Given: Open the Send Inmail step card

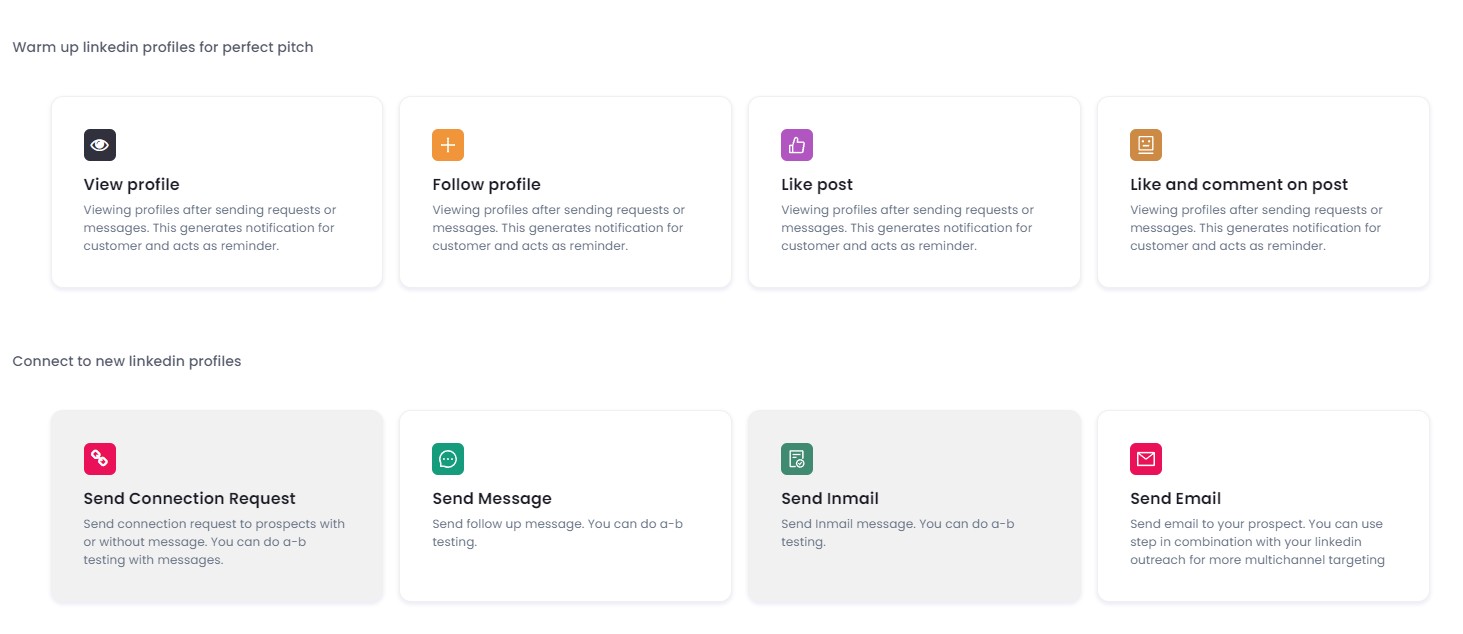Looking at the screenshot, I should tap(913, 506).
